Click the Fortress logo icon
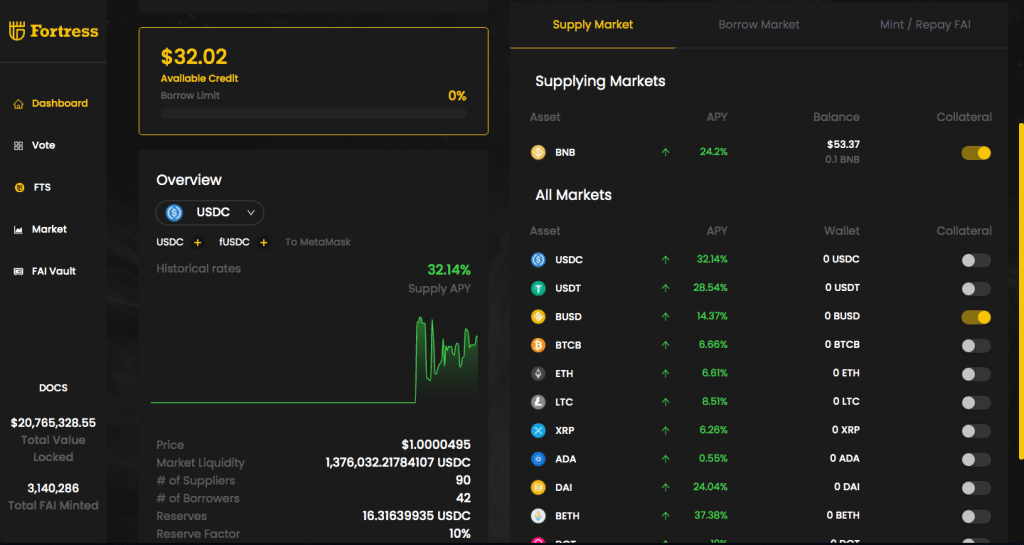Image resolution: width=1024 pixels, height=545 pixels. click(x=17, y=31)
